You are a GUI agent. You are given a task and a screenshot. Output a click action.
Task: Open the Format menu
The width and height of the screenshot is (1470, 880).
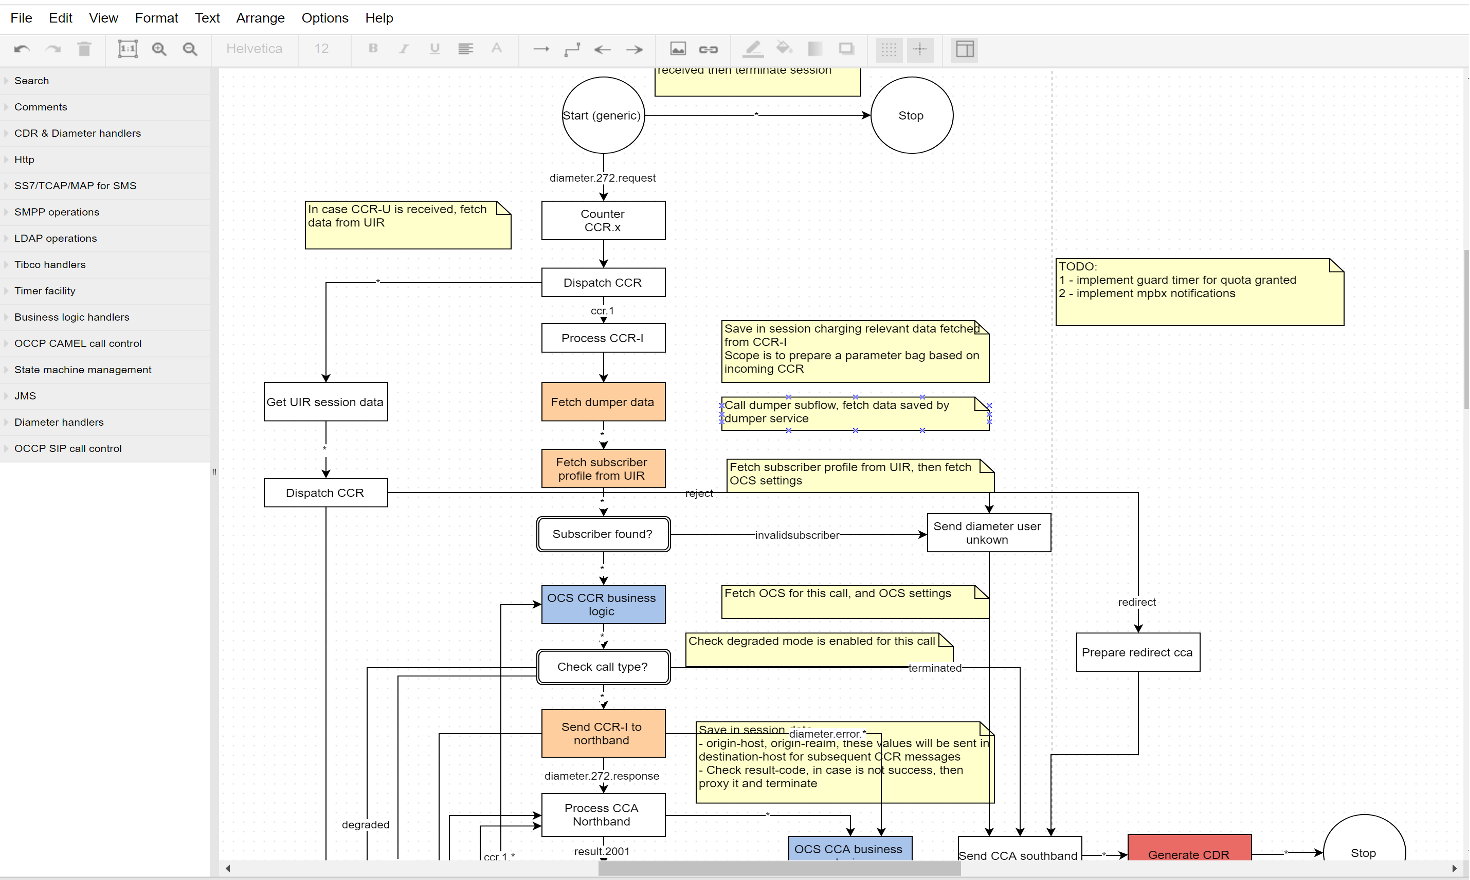[157, 18]
